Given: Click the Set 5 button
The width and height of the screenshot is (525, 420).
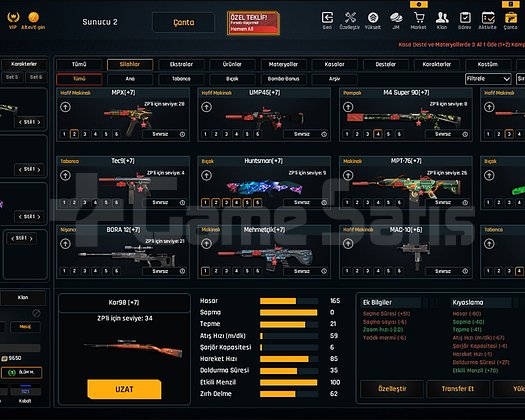Looking at the screenshot, I should (x=12, y=77).
